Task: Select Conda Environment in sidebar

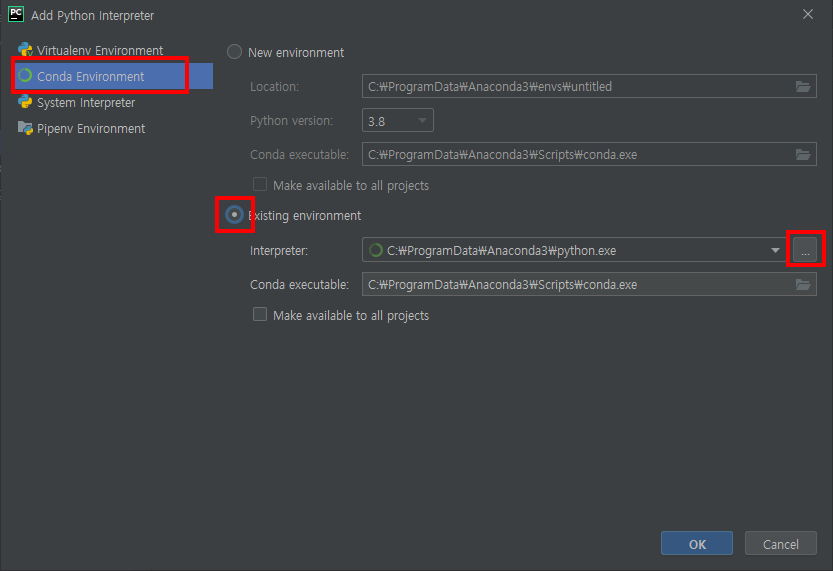Action: pos(112,76)
